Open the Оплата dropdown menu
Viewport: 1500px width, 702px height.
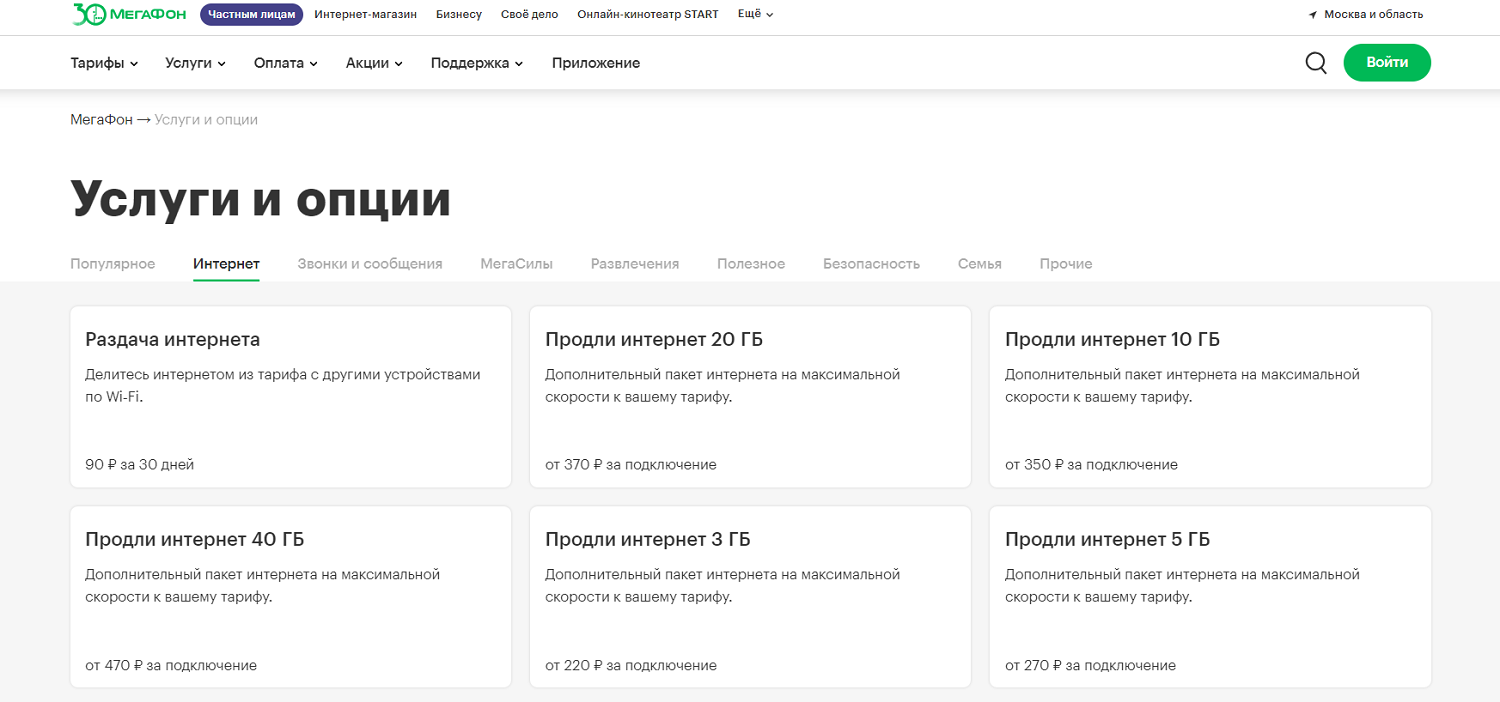coord(285,63)
